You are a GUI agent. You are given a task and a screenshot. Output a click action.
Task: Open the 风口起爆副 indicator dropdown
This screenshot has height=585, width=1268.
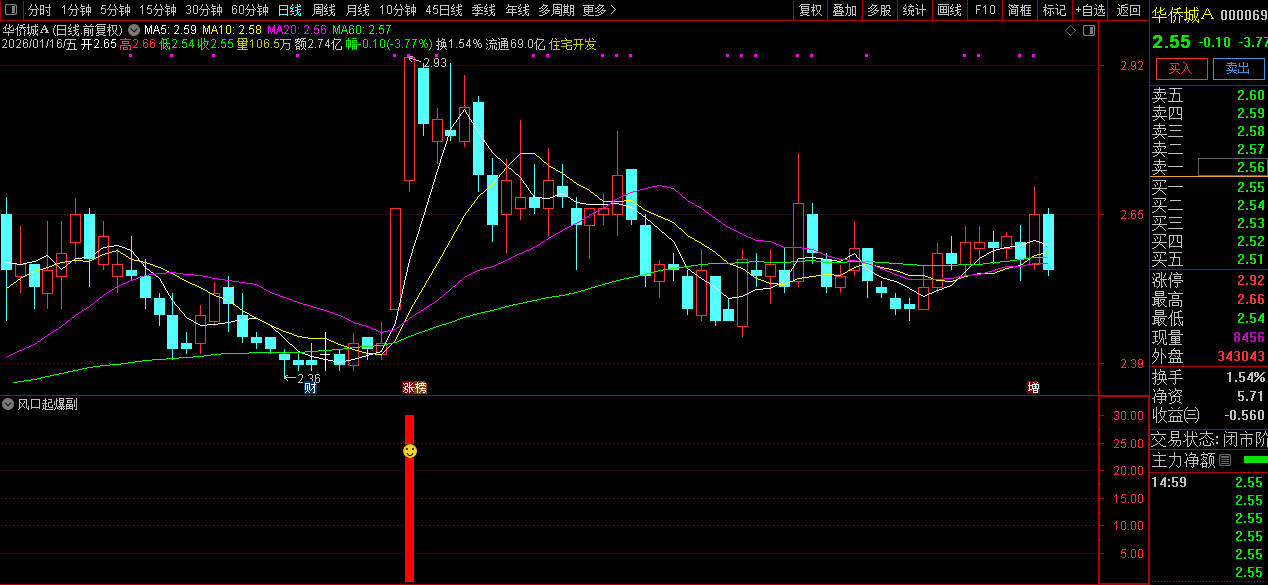click(x=9, y=404)
